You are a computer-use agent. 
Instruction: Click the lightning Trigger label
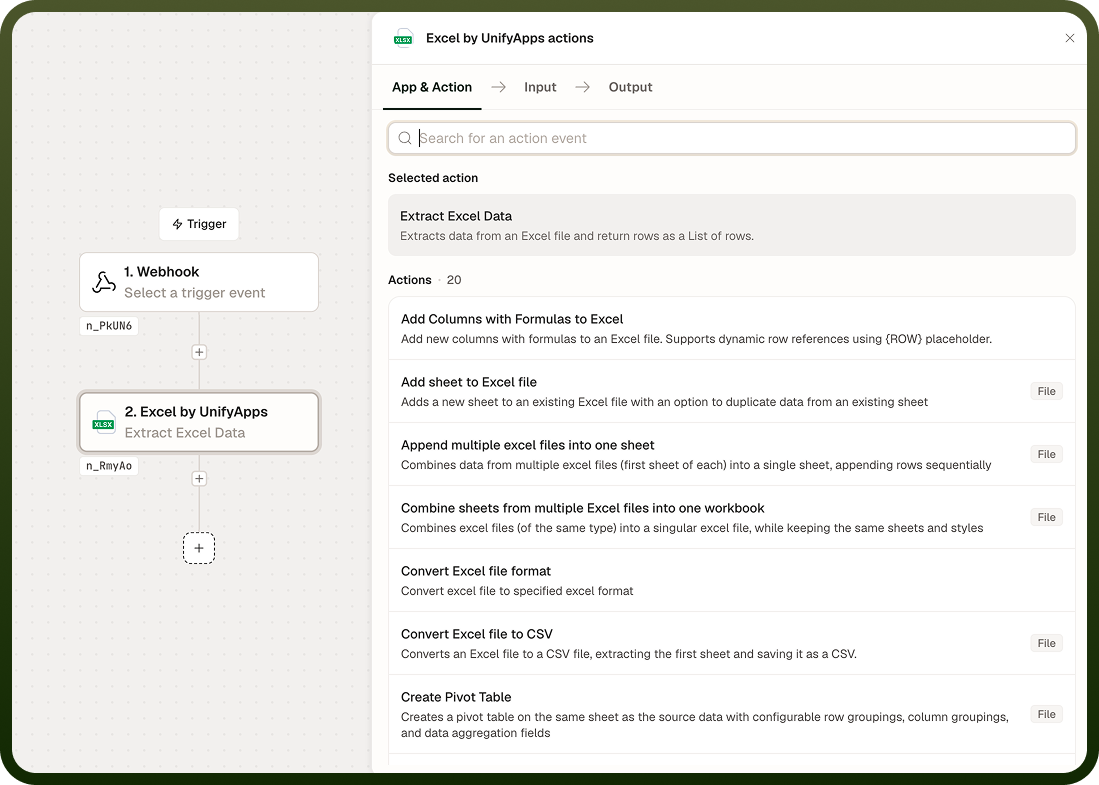point(199,224)
